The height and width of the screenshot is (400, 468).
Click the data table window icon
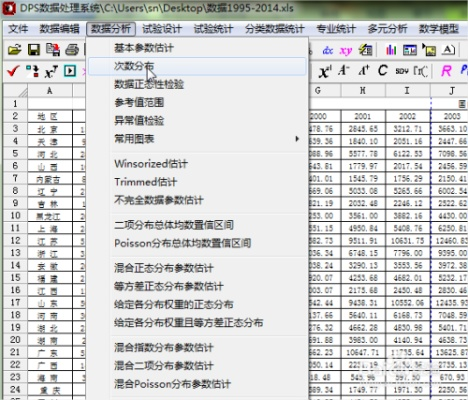410,50
